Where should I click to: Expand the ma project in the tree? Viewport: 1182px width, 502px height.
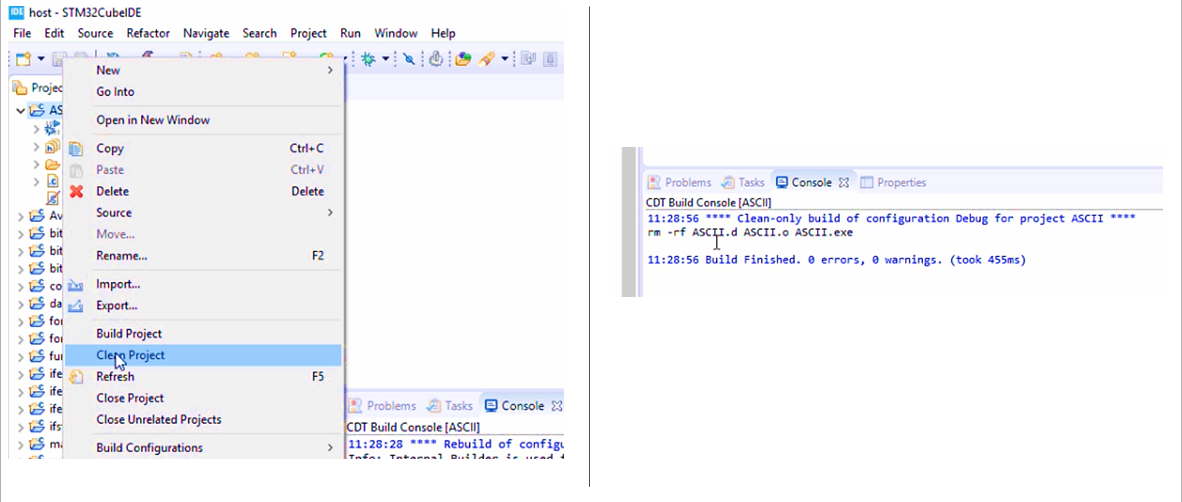20,444
